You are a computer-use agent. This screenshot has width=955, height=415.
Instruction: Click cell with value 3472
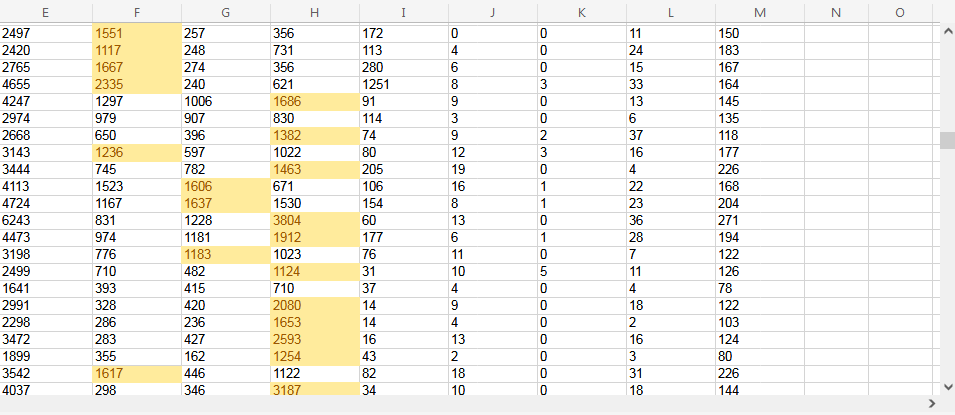click(46, 340)
